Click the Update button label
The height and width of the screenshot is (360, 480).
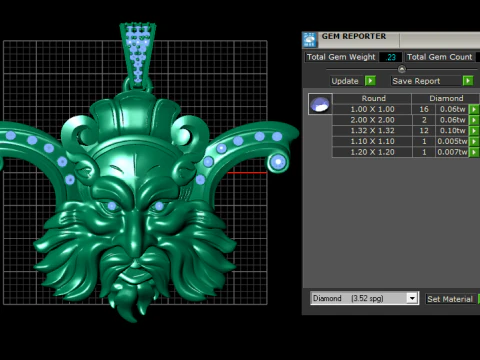345,81
